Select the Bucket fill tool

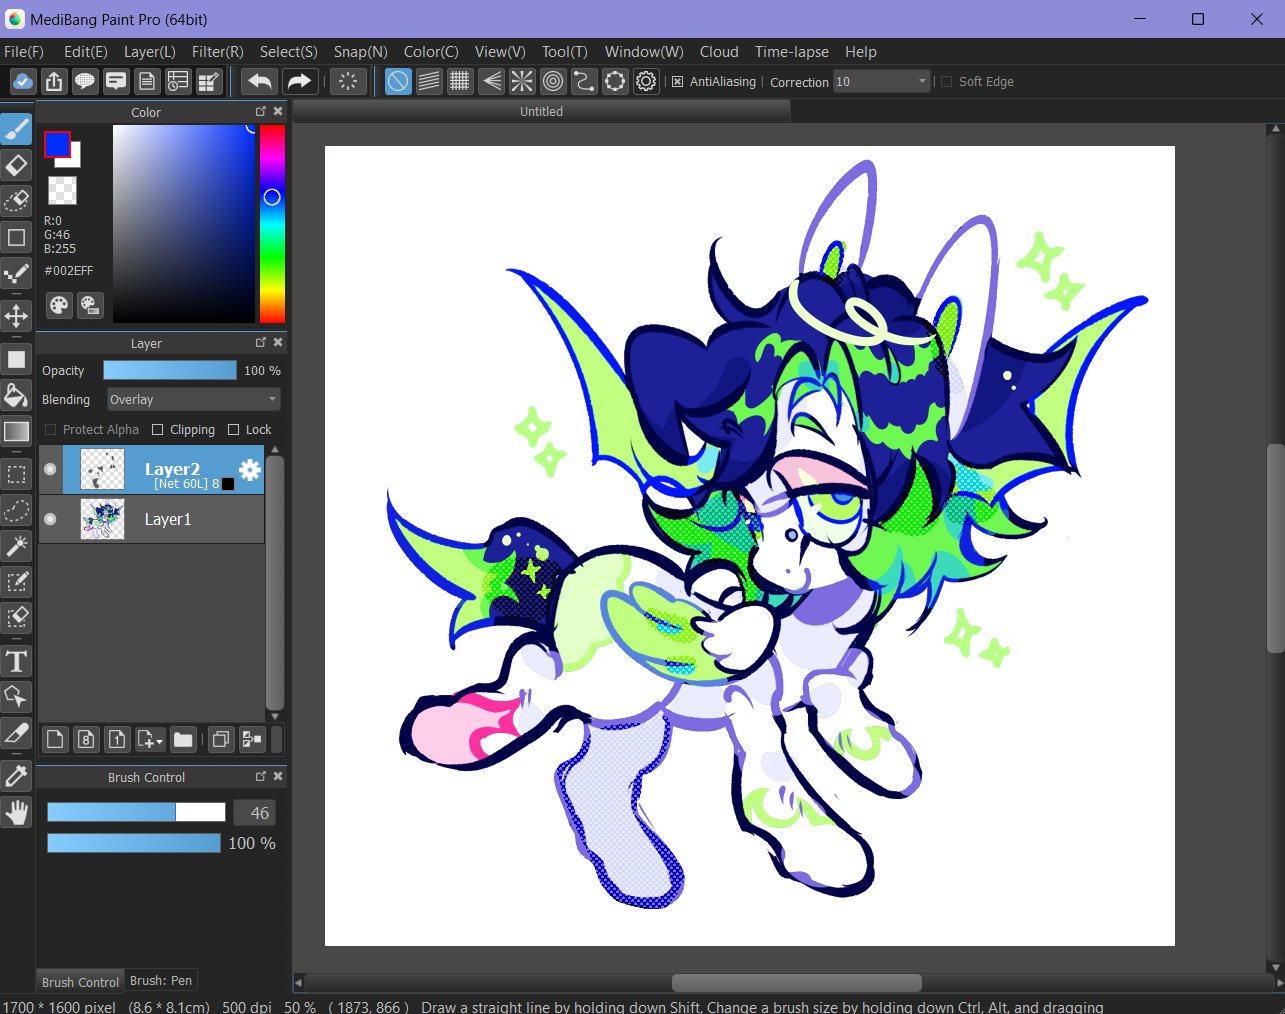click(17, 395)
